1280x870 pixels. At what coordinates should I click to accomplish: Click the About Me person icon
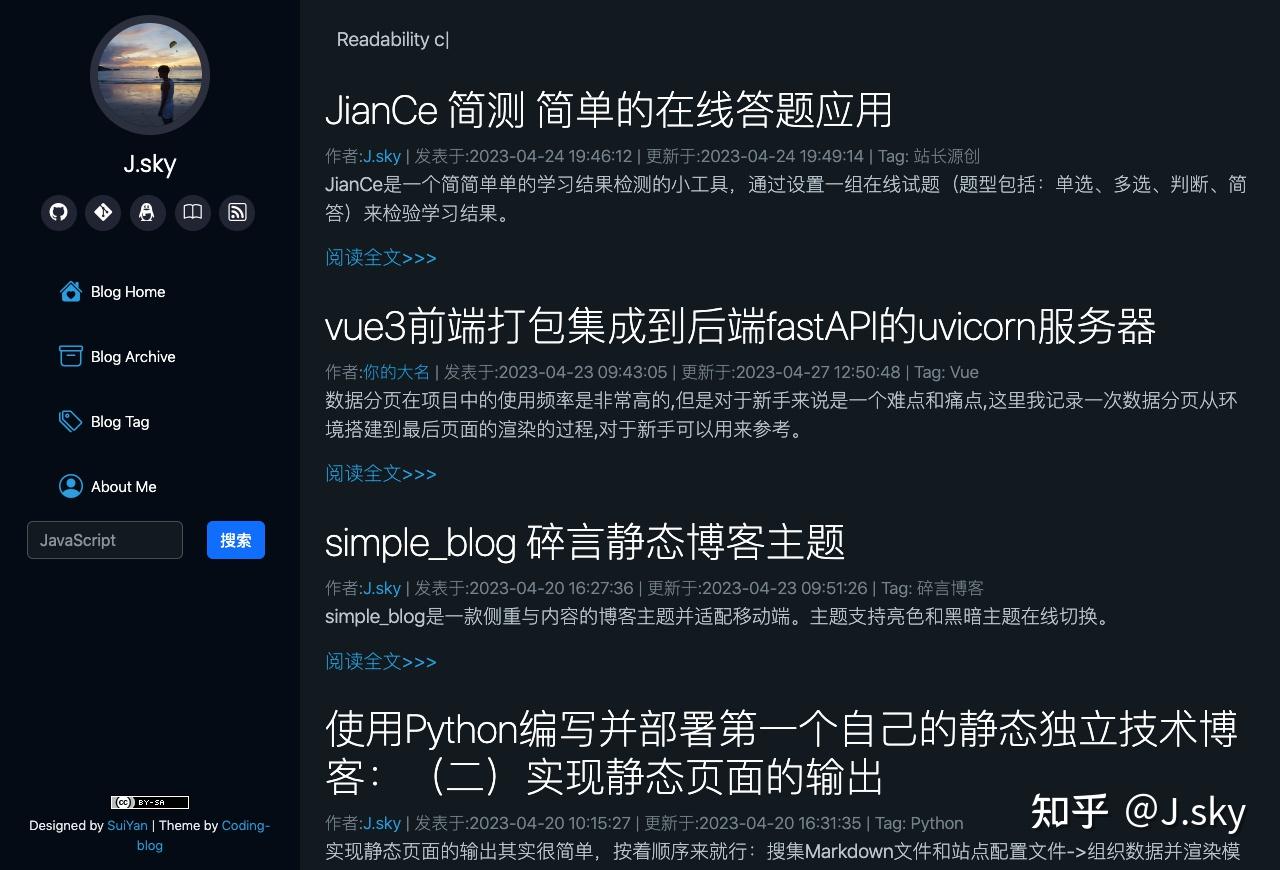pyautogui.click(x=71, y=486)
